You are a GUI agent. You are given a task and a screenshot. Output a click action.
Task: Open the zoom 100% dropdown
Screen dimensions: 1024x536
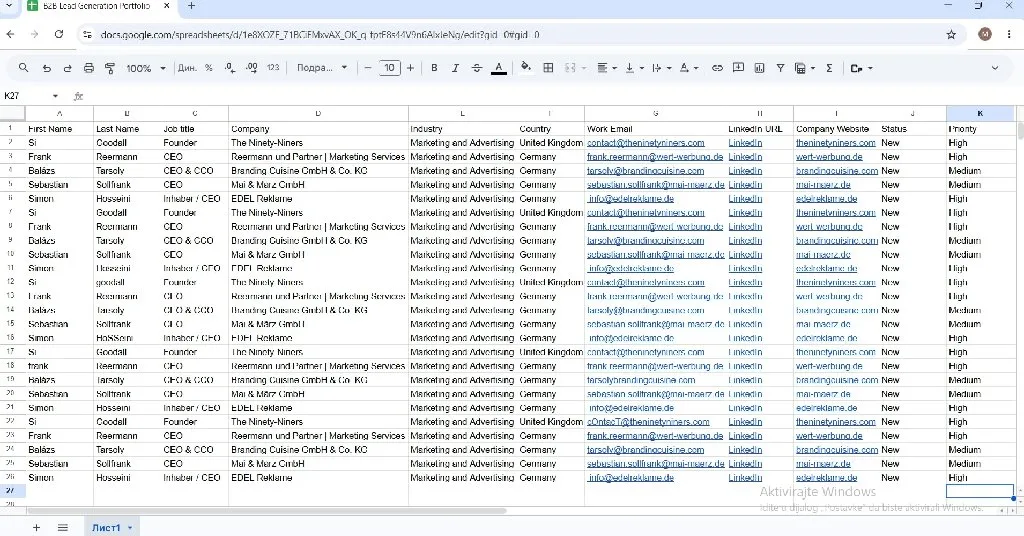[146, 68]
